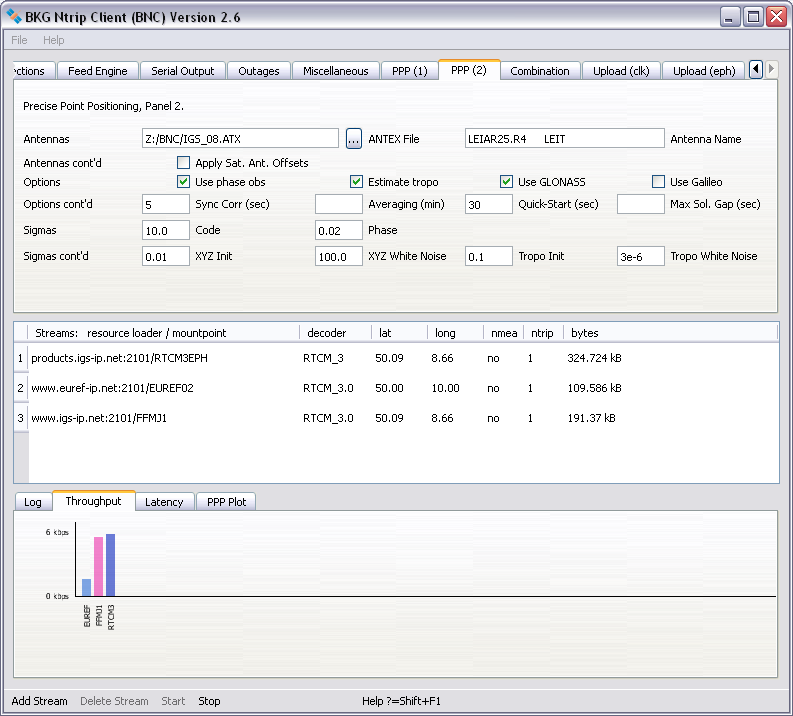This screenshot has height=716, width=793.
Task: Open the File menu
Action: tap(19, 40)
